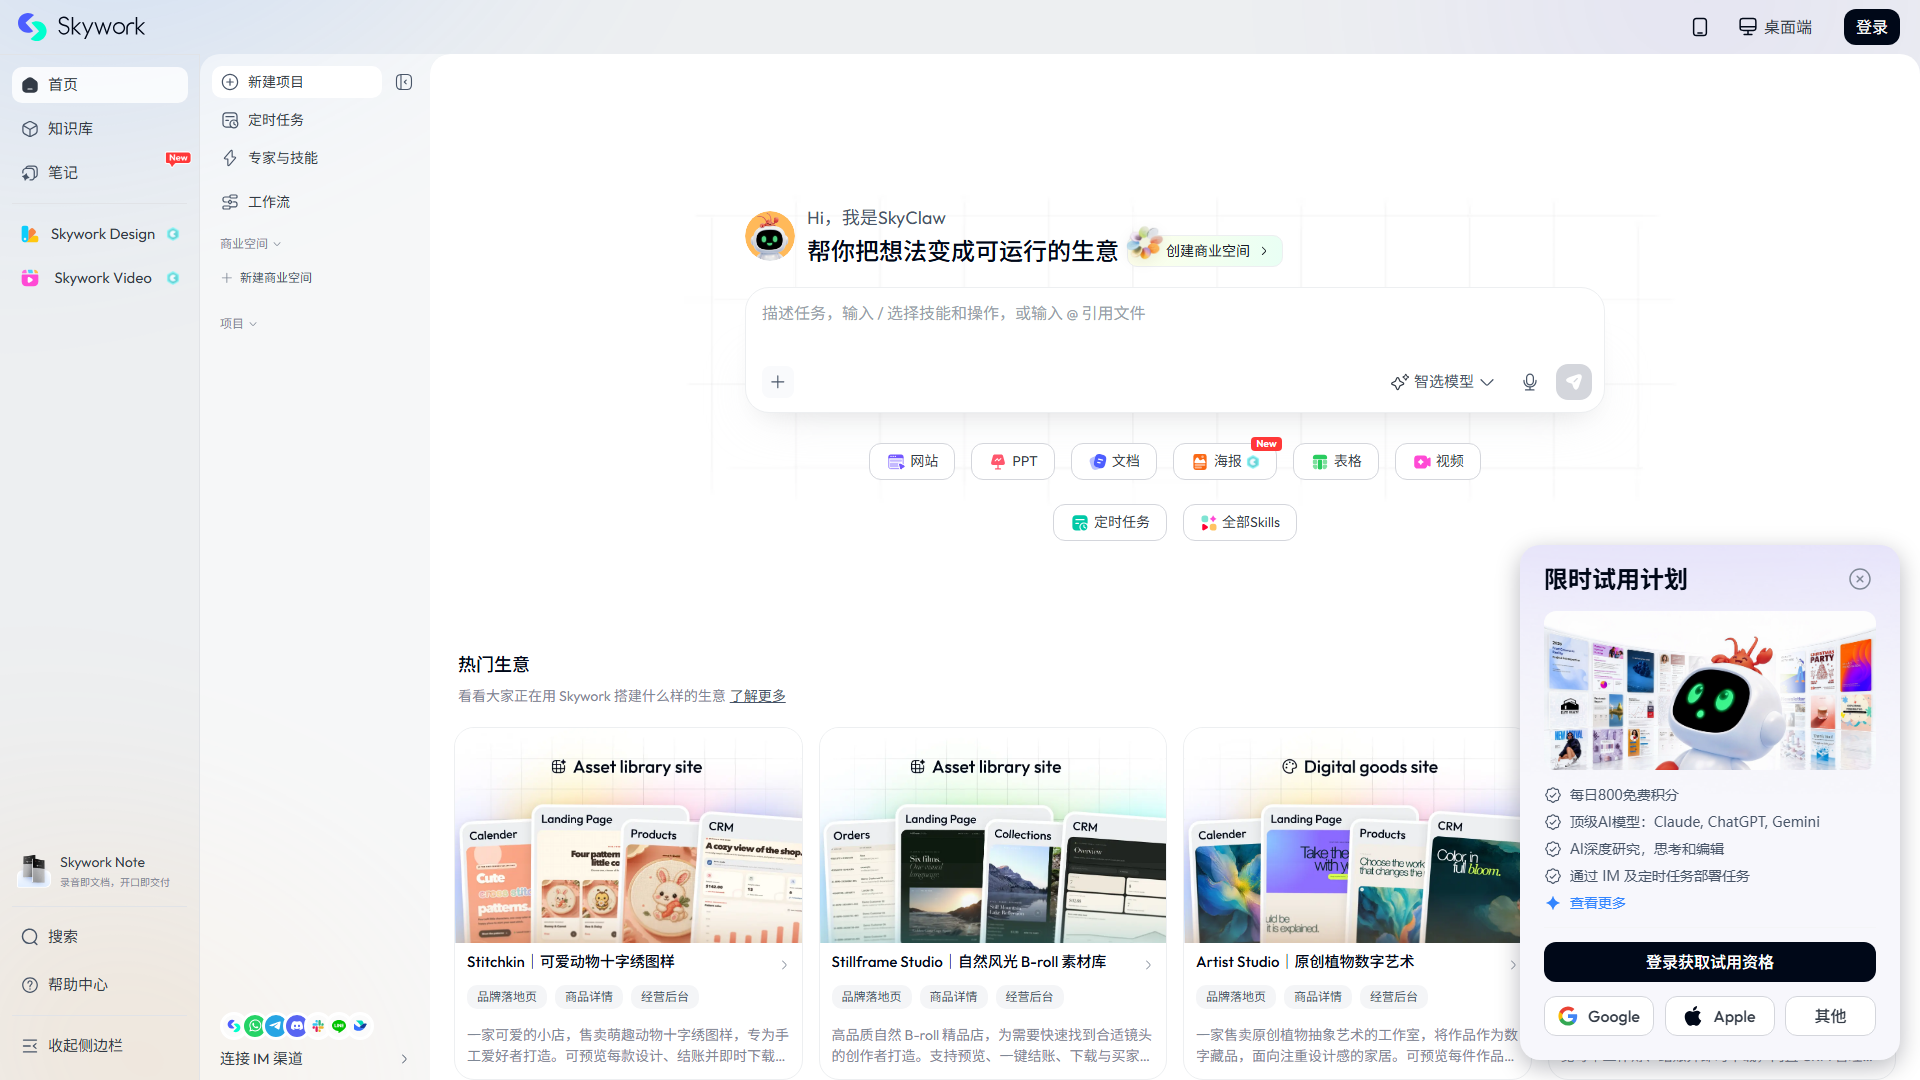This screenshot has width=1920, height=1080.
Task: Select the PPT skill chip
Action: click(x=1013, y=461)
